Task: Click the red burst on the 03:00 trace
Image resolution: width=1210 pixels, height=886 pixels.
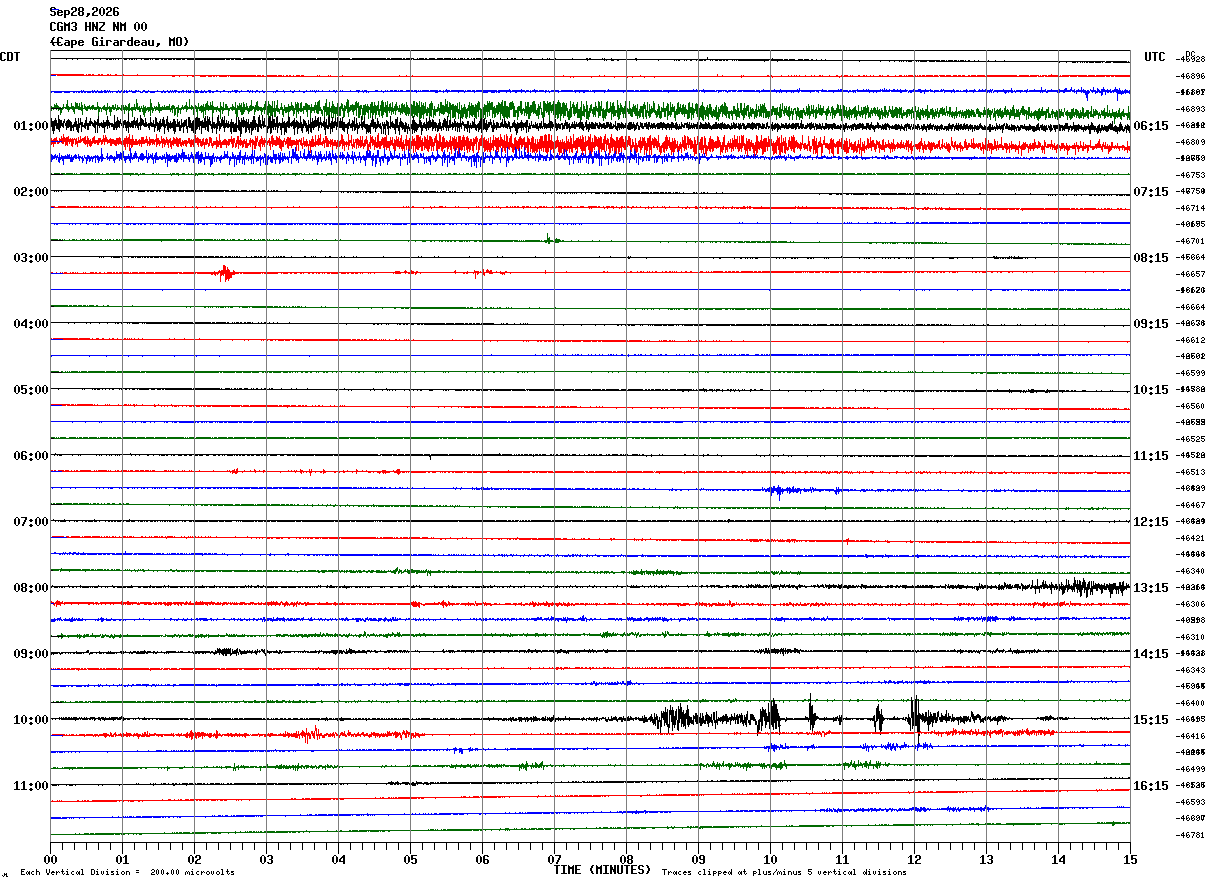Action: click(x=225, y=273)
